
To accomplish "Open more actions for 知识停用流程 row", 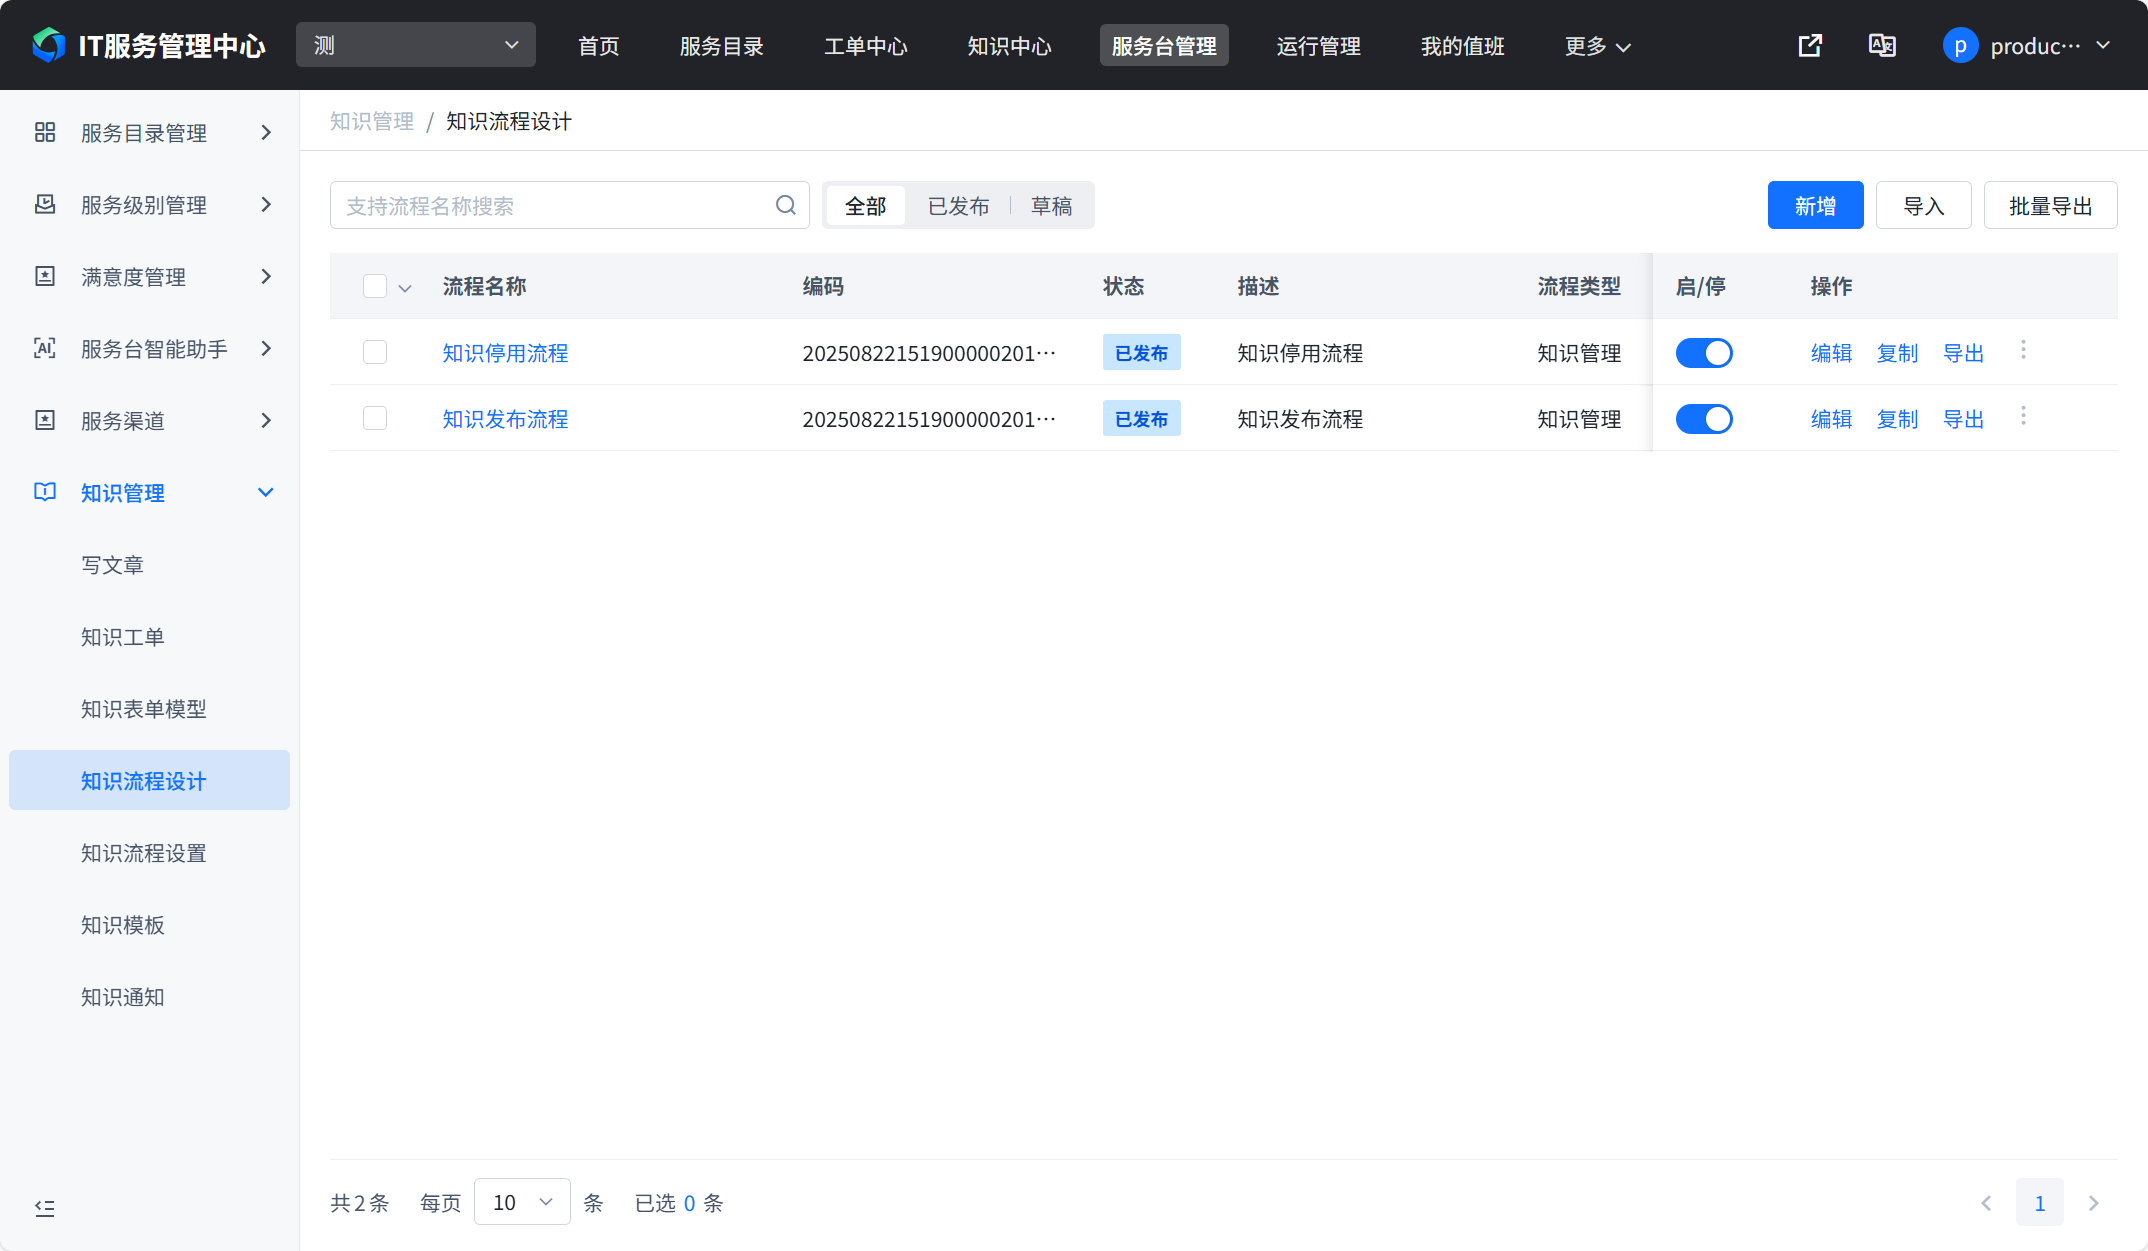I will [2023, 350].
